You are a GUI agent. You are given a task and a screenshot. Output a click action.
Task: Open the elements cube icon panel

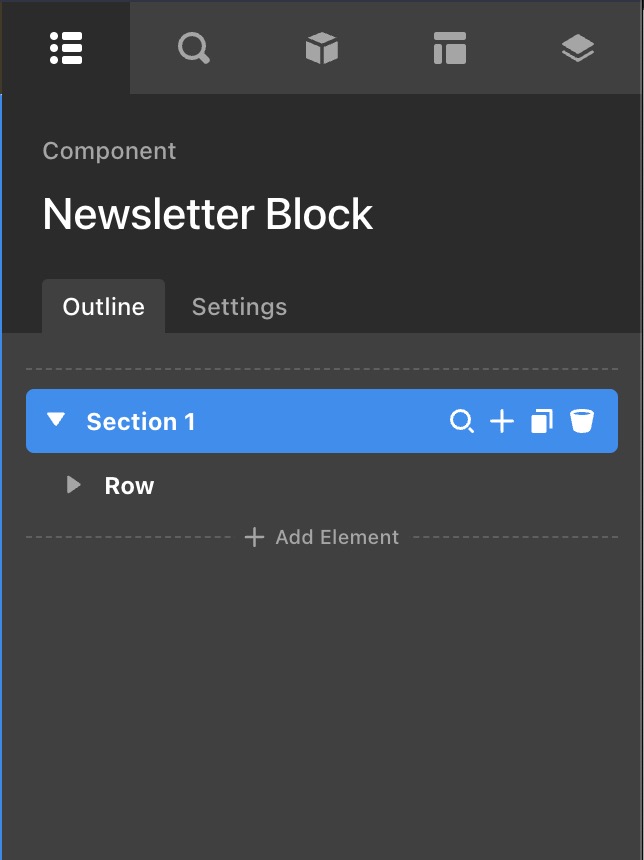(x=321, y=48)
